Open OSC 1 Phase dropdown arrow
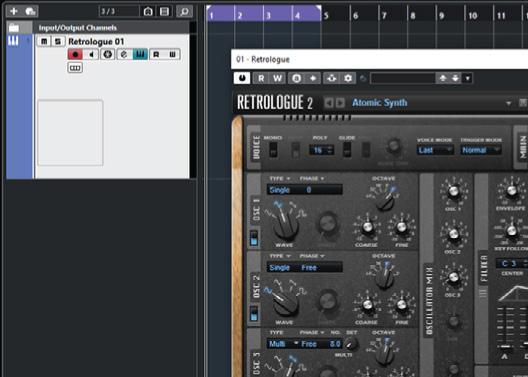 322,179
